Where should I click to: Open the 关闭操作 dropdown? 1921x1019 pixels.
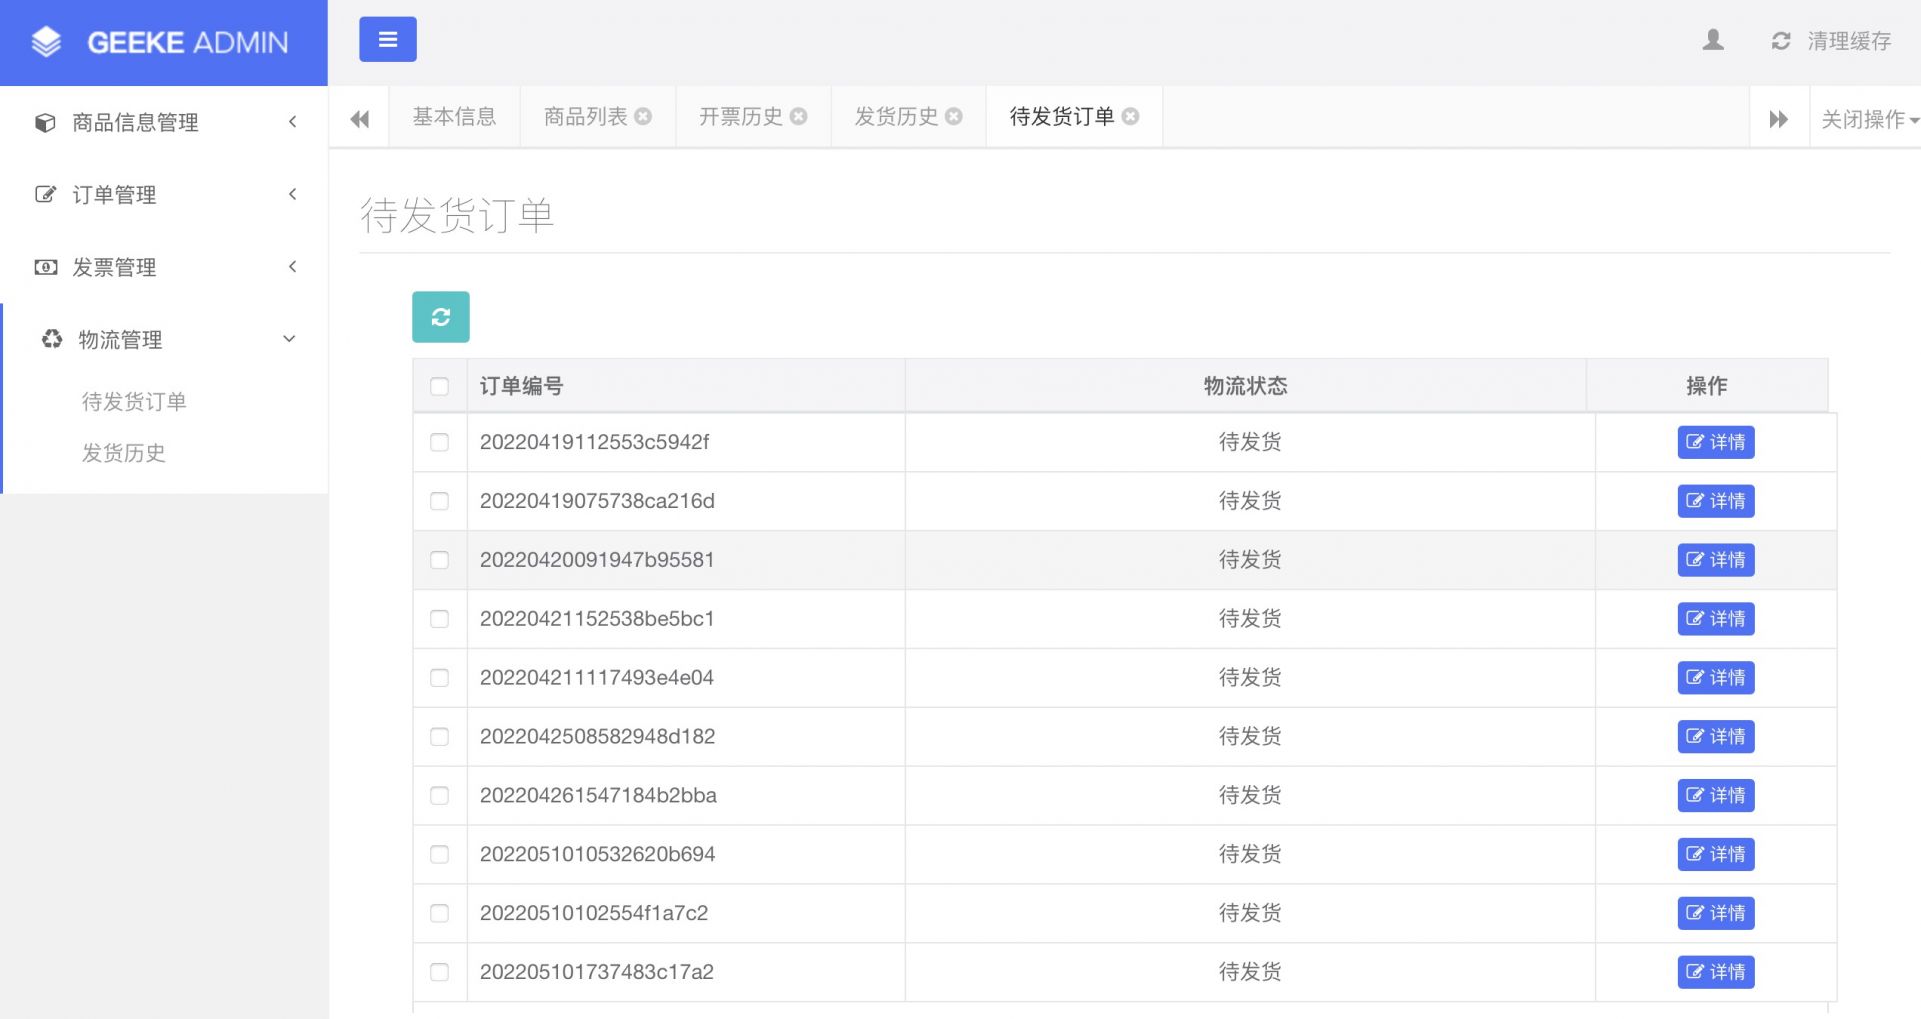[1868, 119]
